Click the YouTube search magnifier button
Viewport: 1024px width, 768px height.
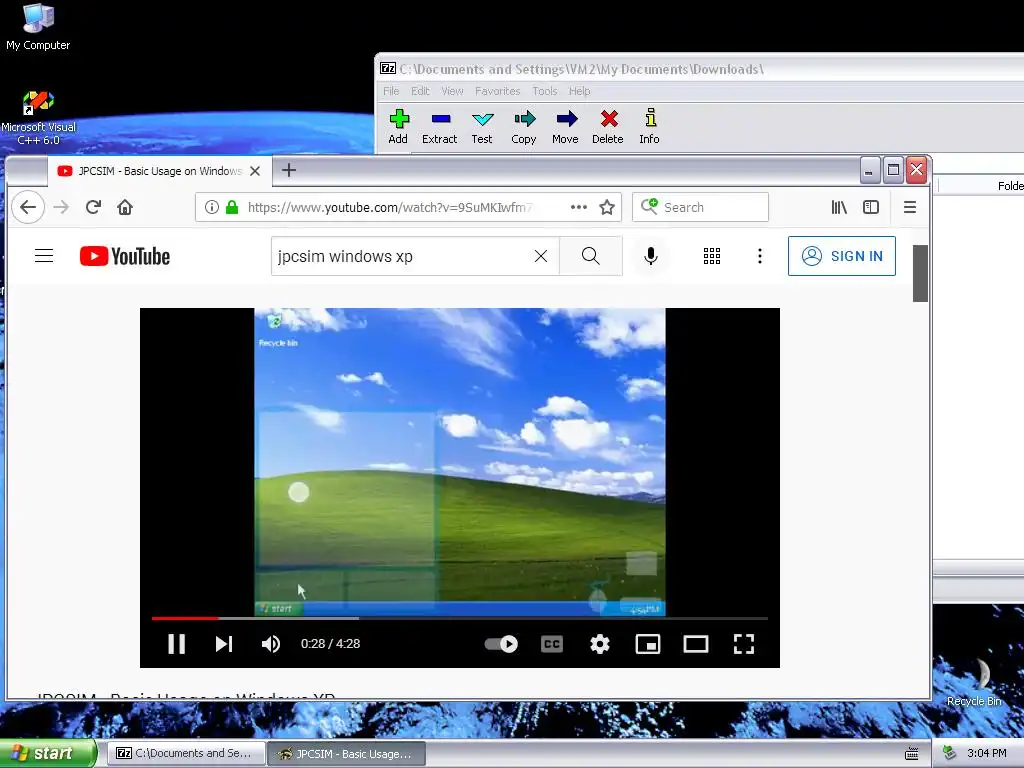[591, 256]
